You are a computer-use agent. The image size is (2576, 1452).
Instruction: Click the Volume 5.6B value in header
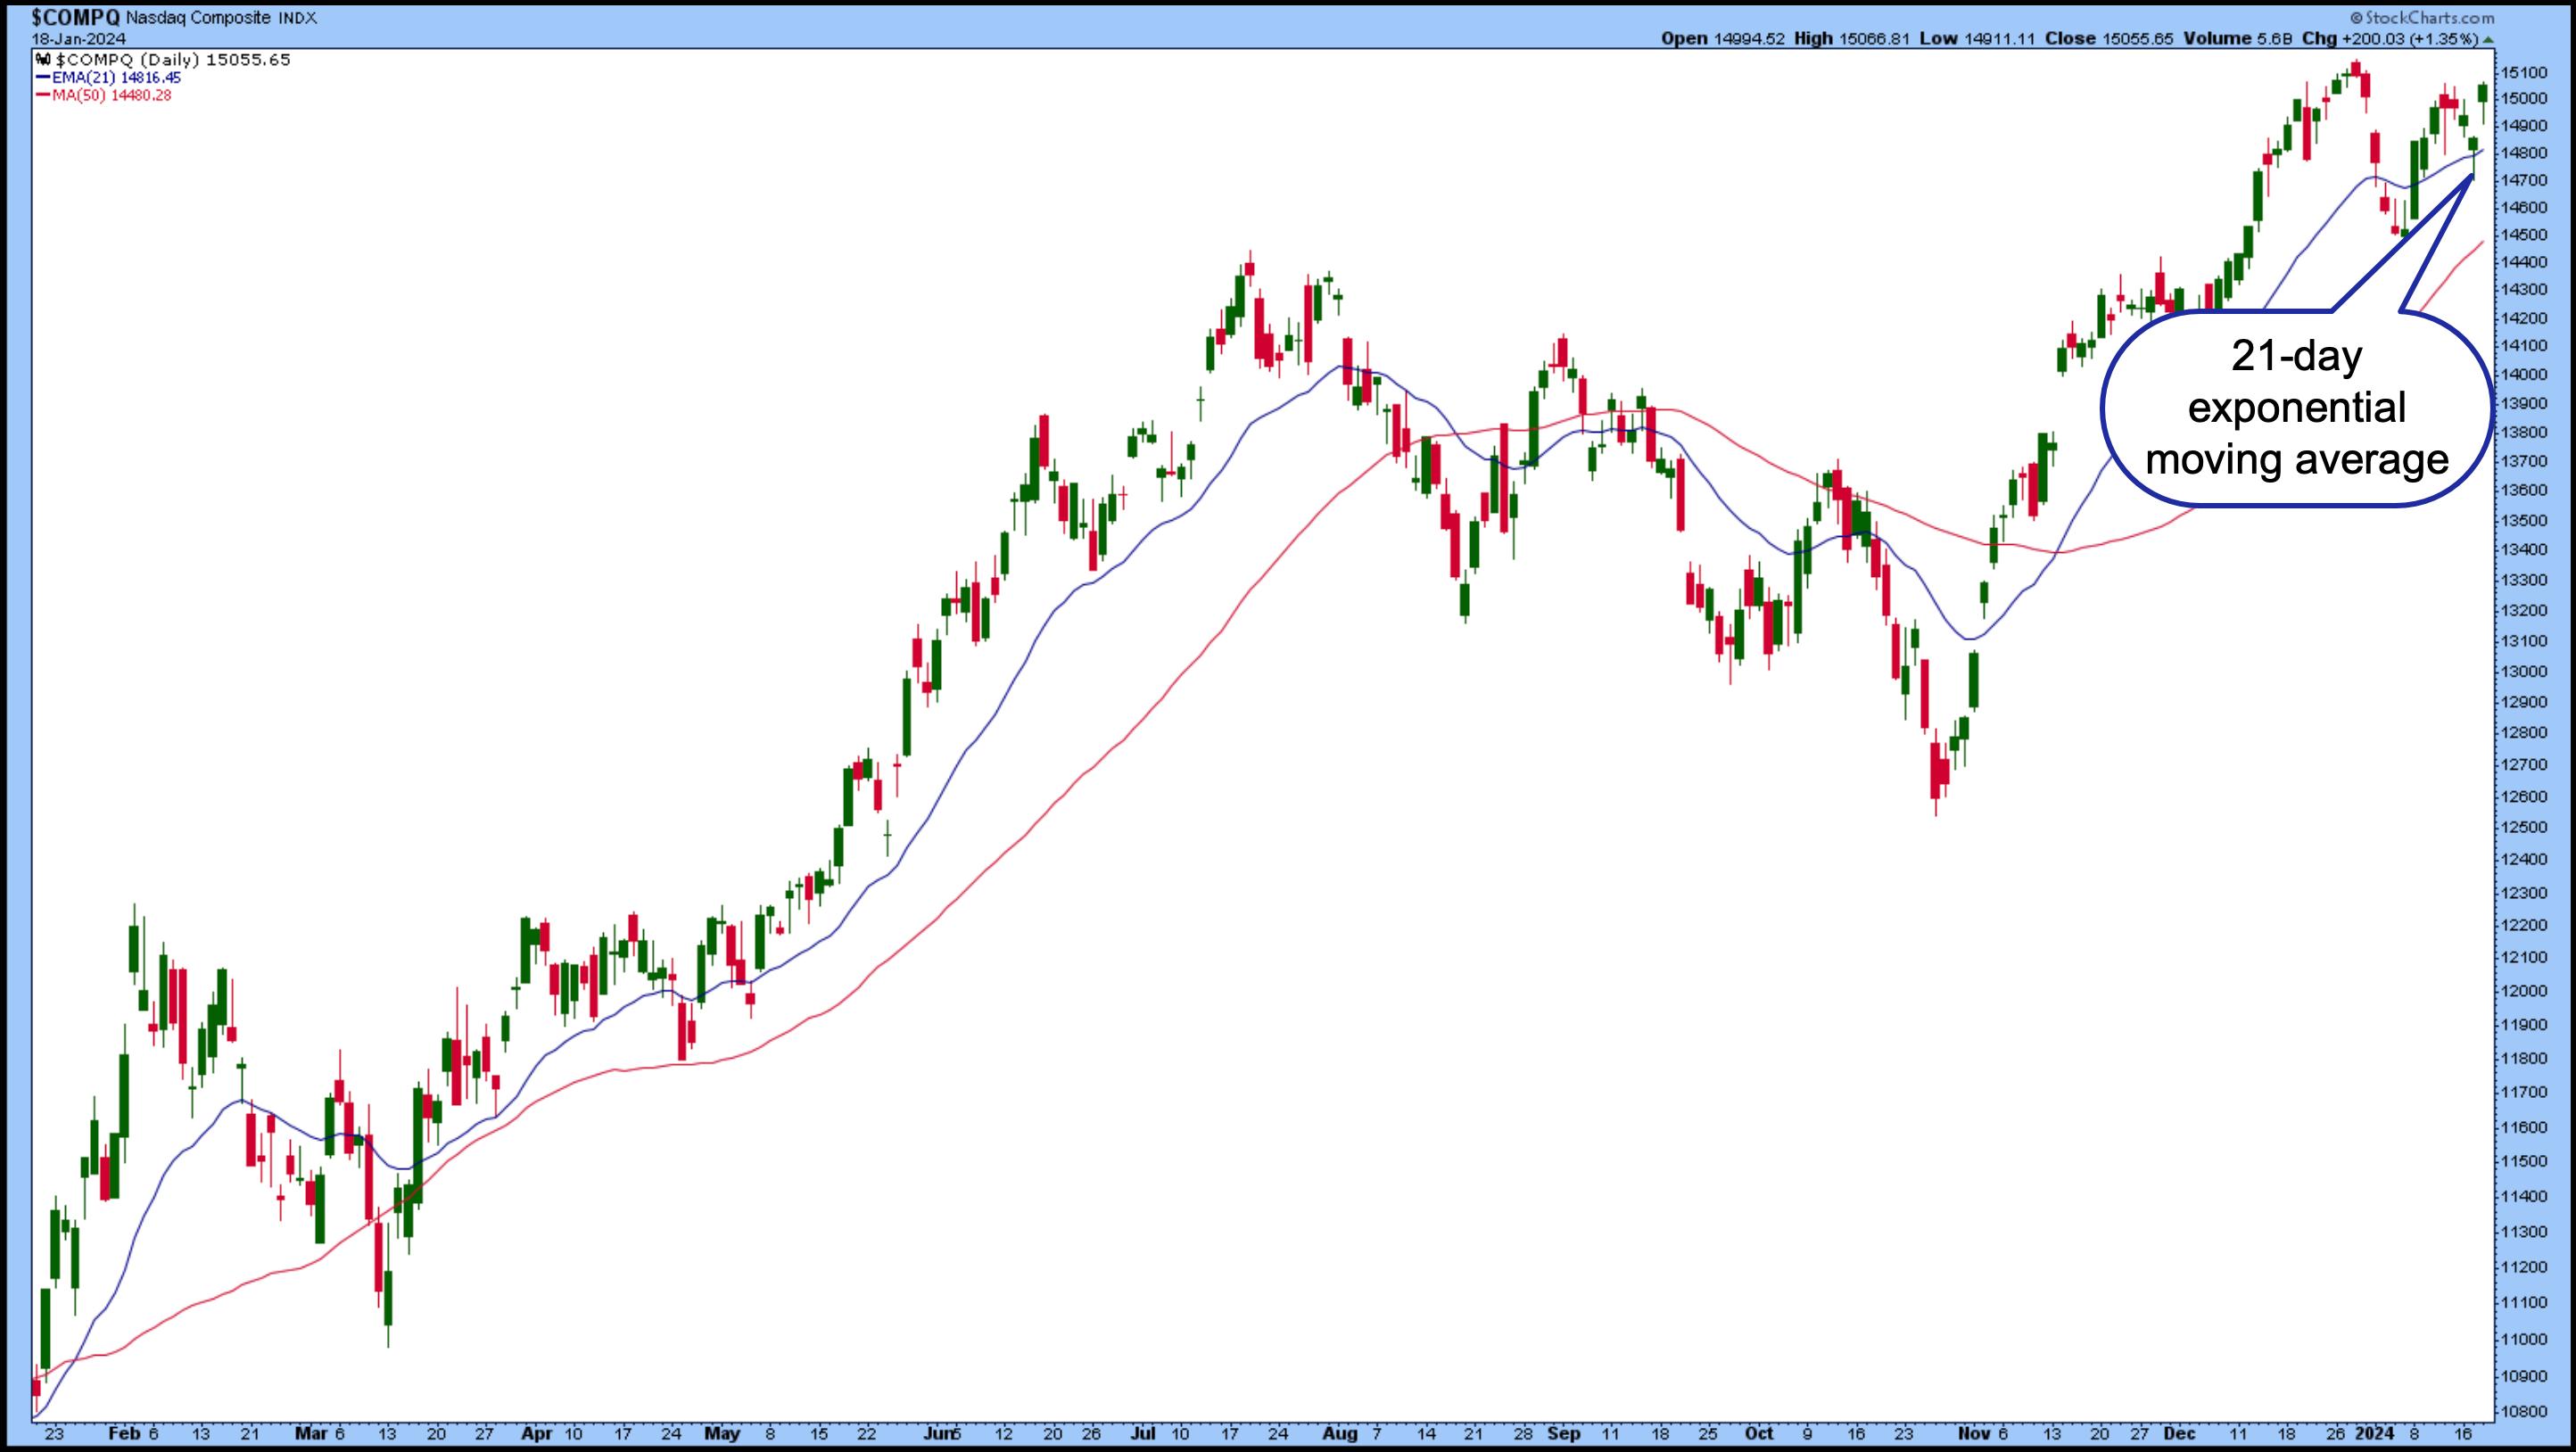(2274, 39)
